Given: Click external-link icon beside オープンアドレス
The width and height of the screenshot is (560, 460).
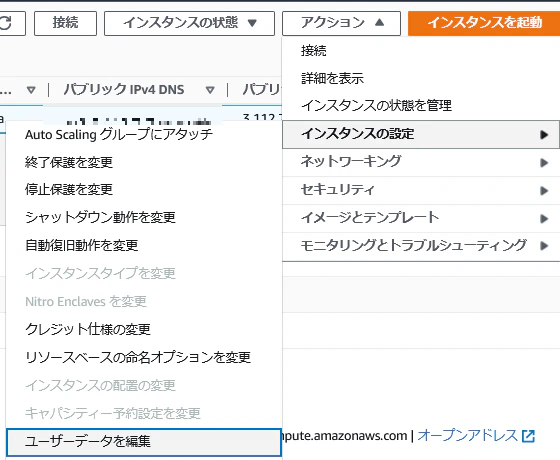Looking at the screenshot, I should (x=528, y=436).
